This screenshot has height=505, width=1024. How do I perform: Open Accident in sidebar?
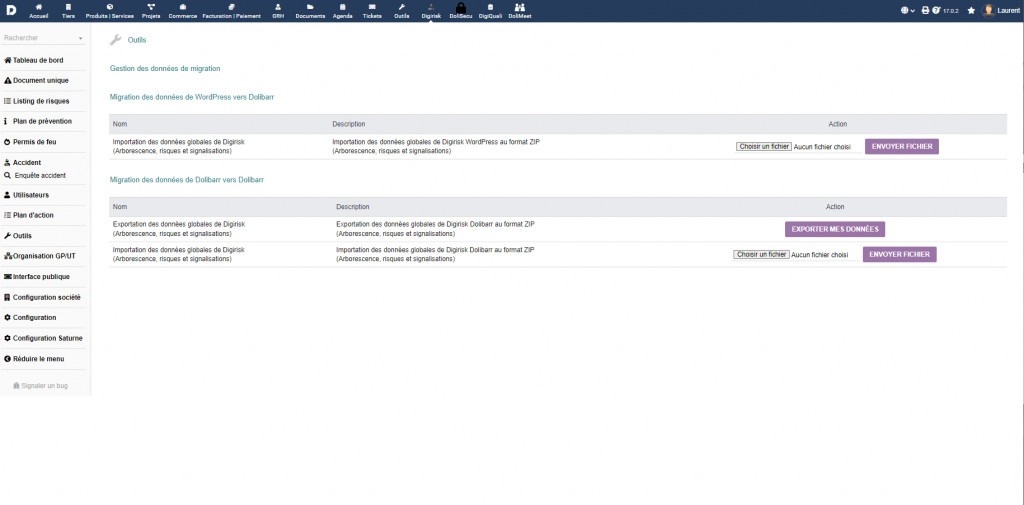[23, 163]
